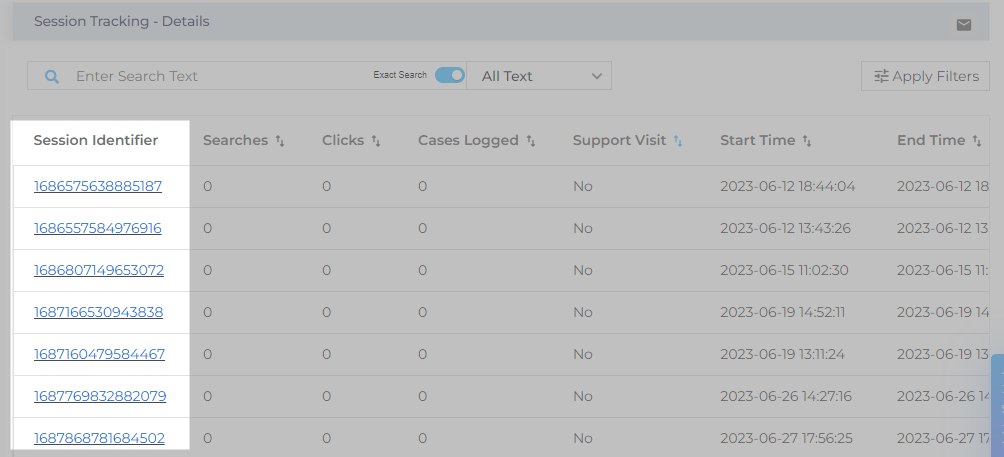This screenshot has width=1004, height=457.
Task: Toggle the Exact Search switch
Action: coord(450,76)
